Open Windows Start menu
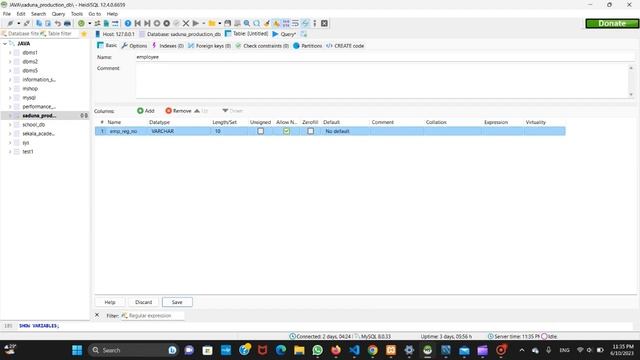The image size is (640, 360). [77, 350]
